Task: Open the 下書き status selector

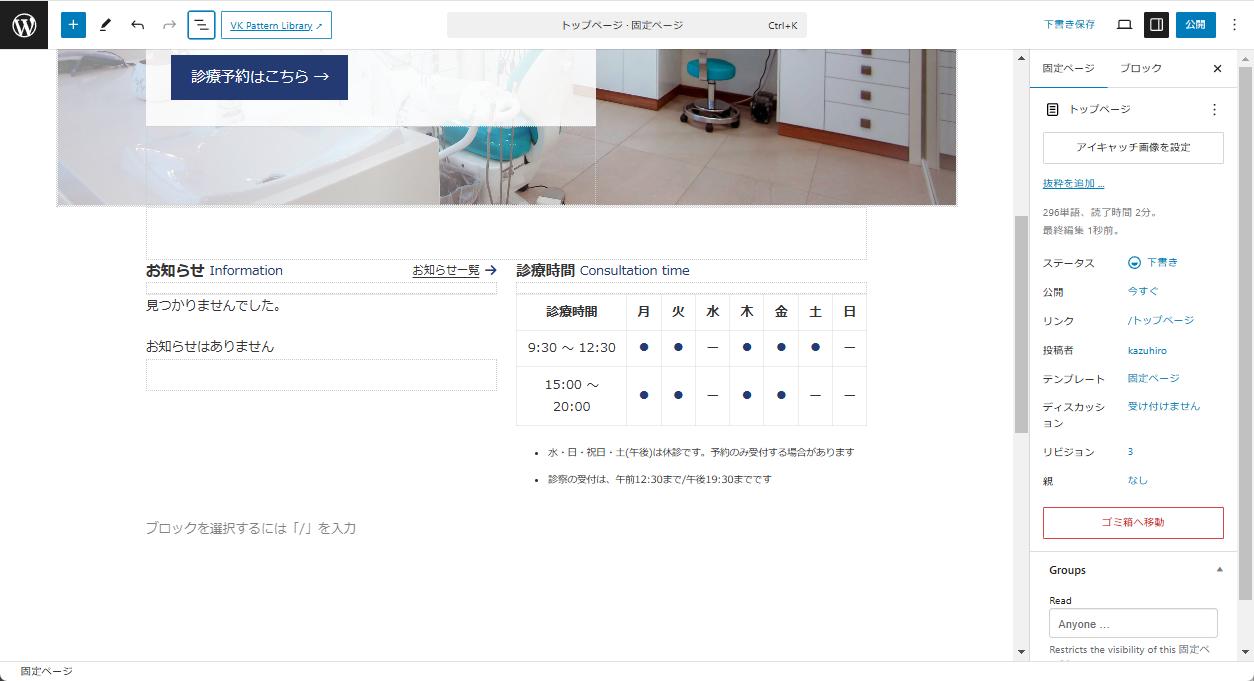Action: [x=1154, y=263]
